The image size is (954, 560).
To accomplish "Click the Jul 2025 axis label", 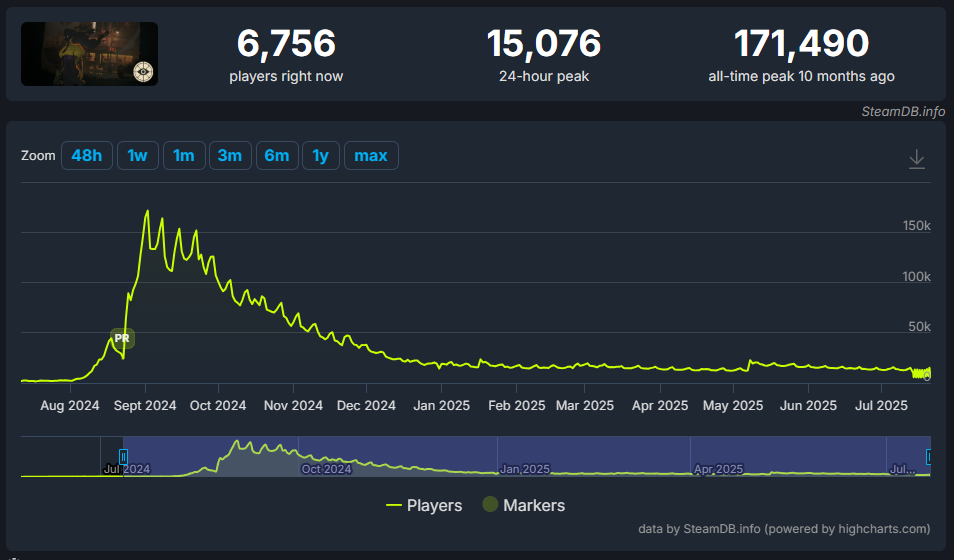I will [882, 405].
